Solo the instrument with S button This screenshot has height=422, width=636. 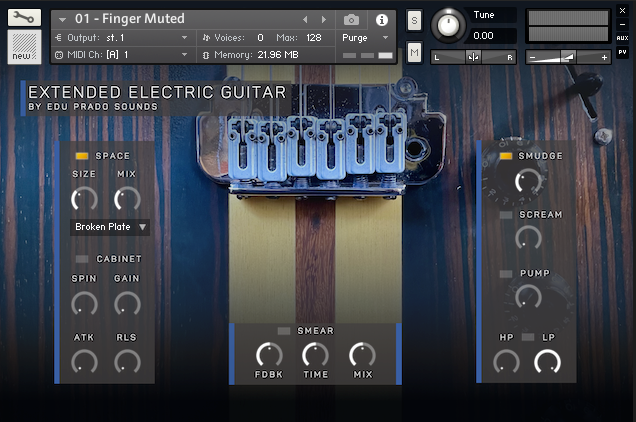(x=414, y=22)
